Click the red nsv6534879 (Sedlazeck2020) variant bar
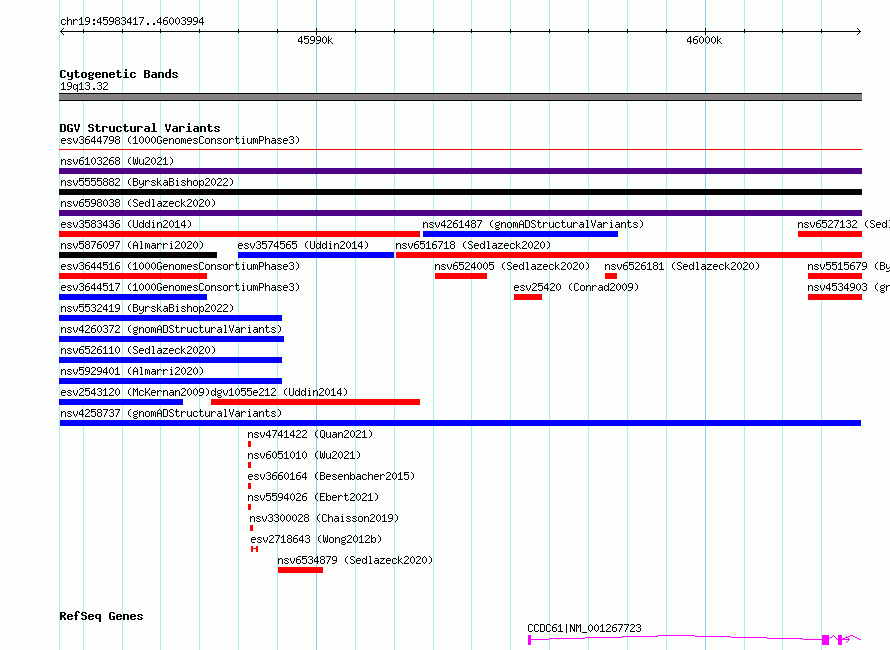This screenshot has width=890, height=650. (300, 570)
